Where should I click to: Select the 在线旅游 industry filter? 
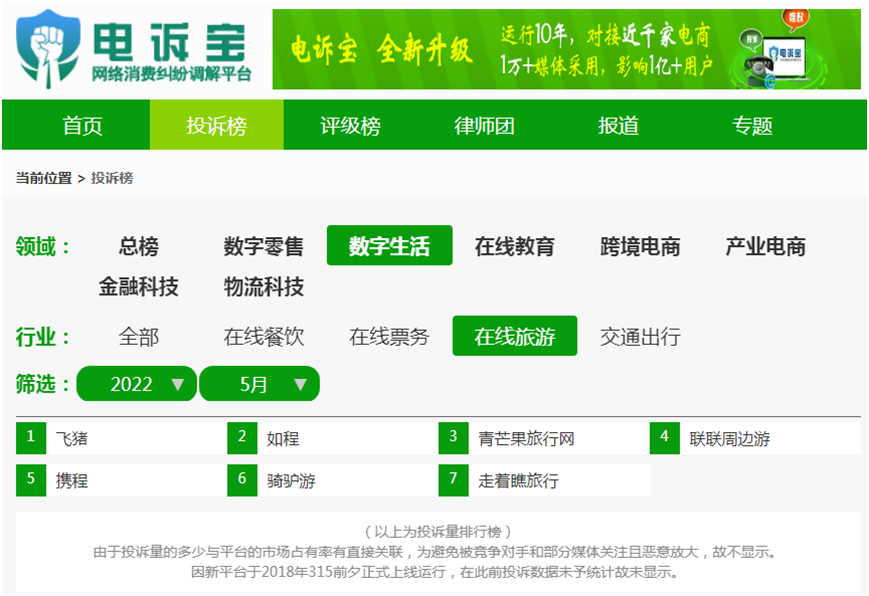pos(516,336)
